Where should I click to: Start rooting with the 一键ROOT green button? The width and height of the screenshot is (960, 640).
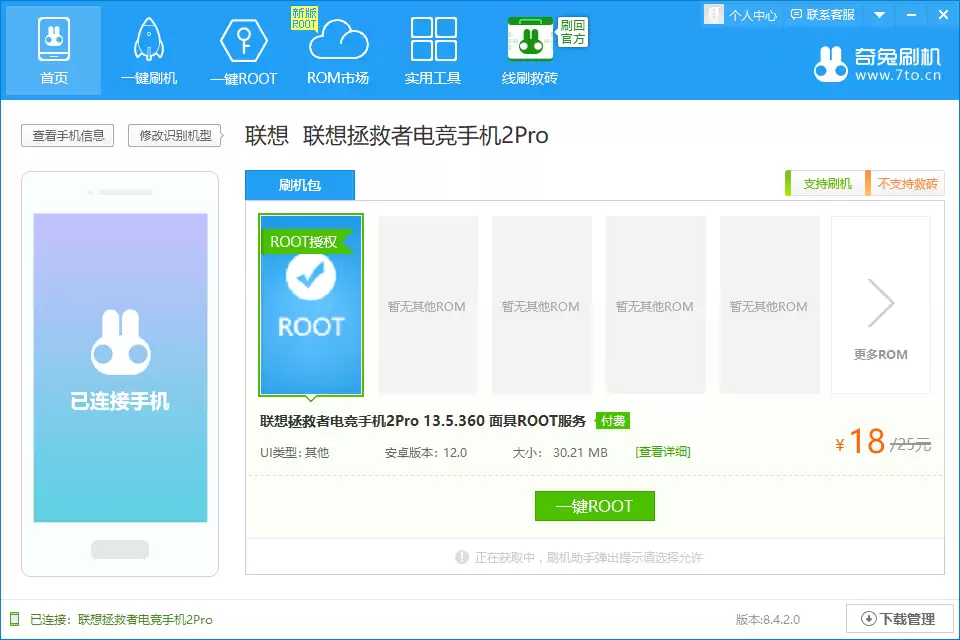(595, 506)
